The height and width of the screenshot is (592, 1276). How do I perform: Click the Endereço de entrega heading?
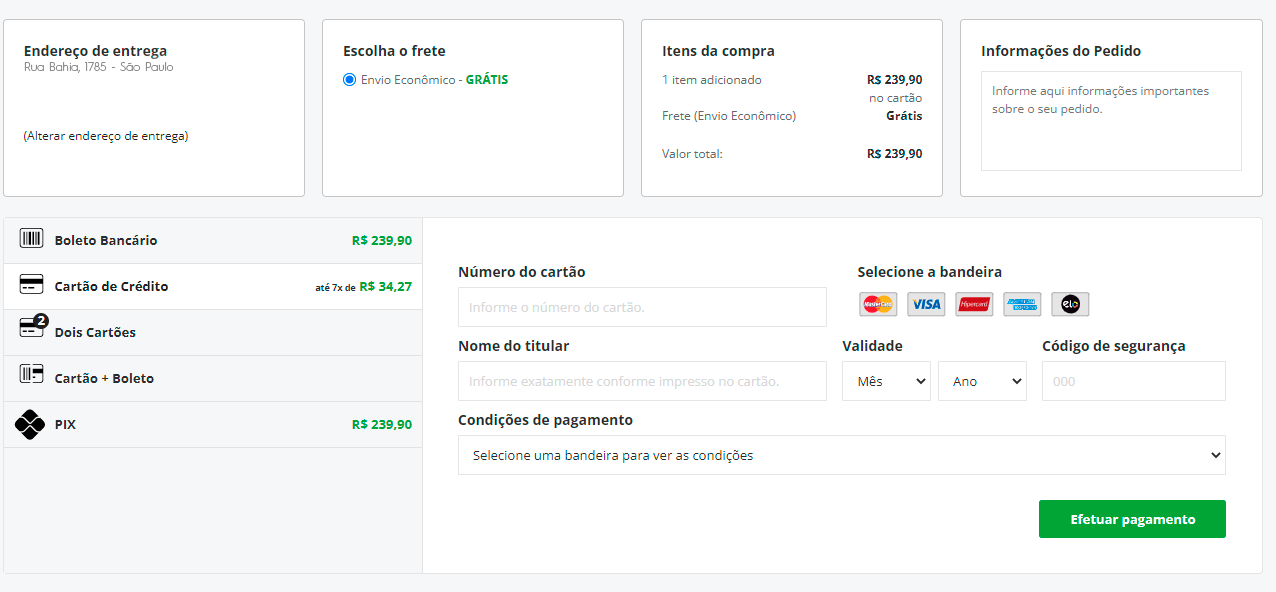tap(95, 51)
